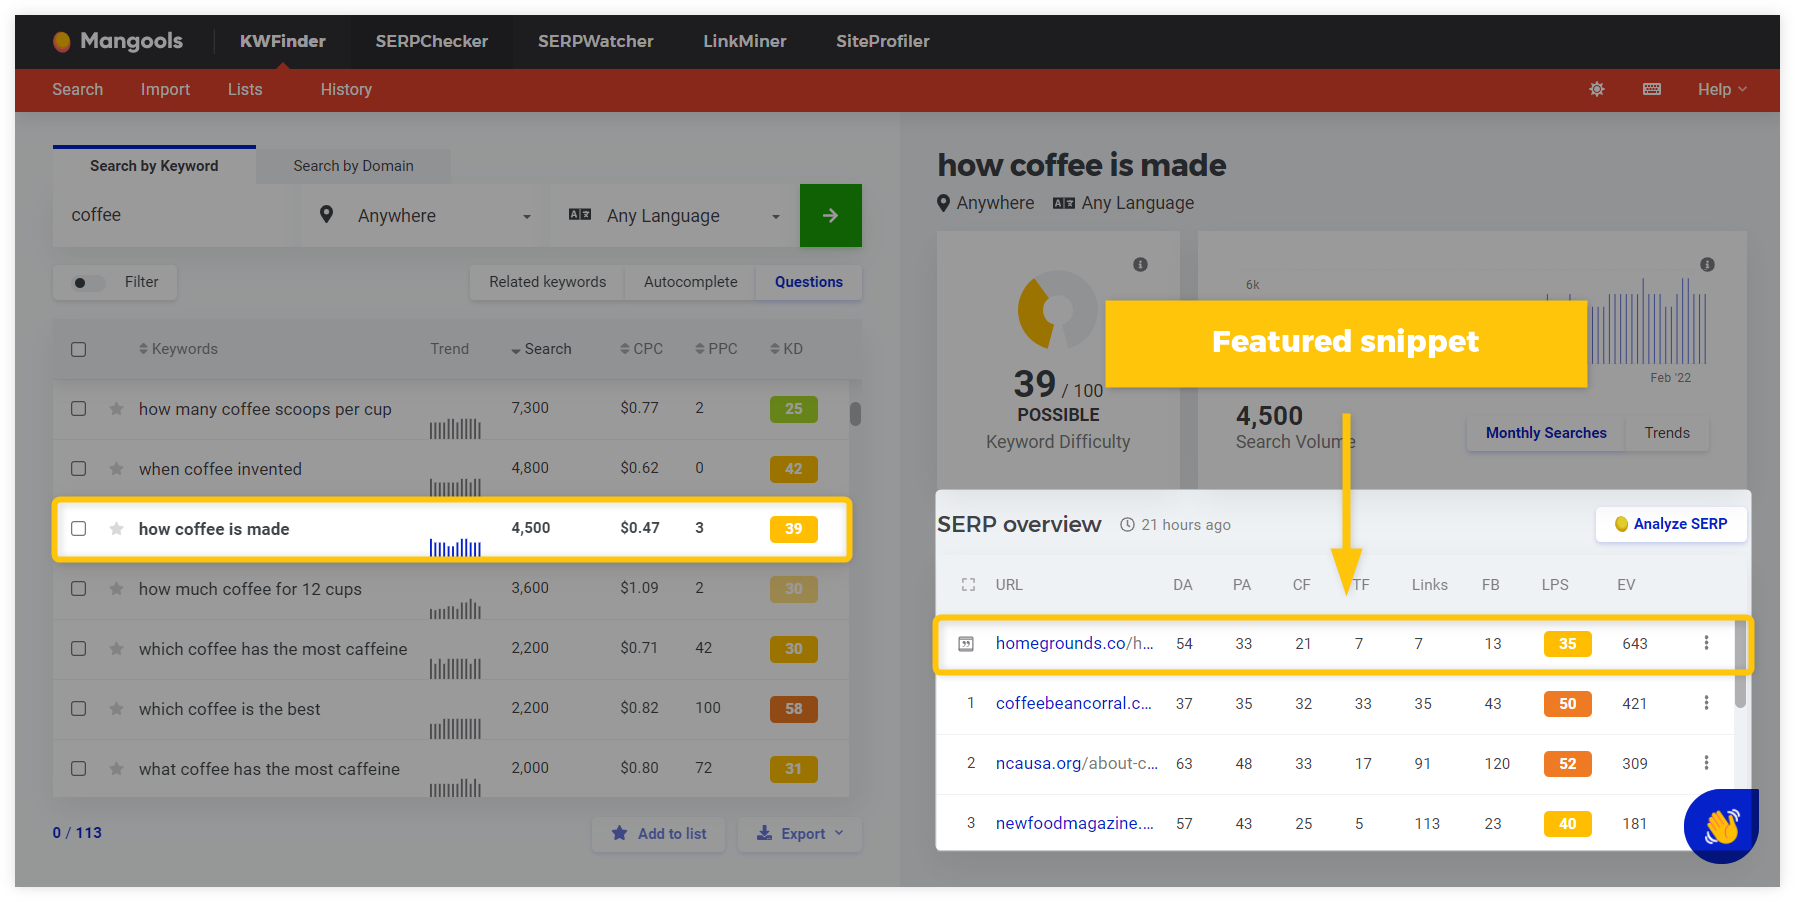
Task: Open more options for ncausa.org row
Action: pos(1706,763)
